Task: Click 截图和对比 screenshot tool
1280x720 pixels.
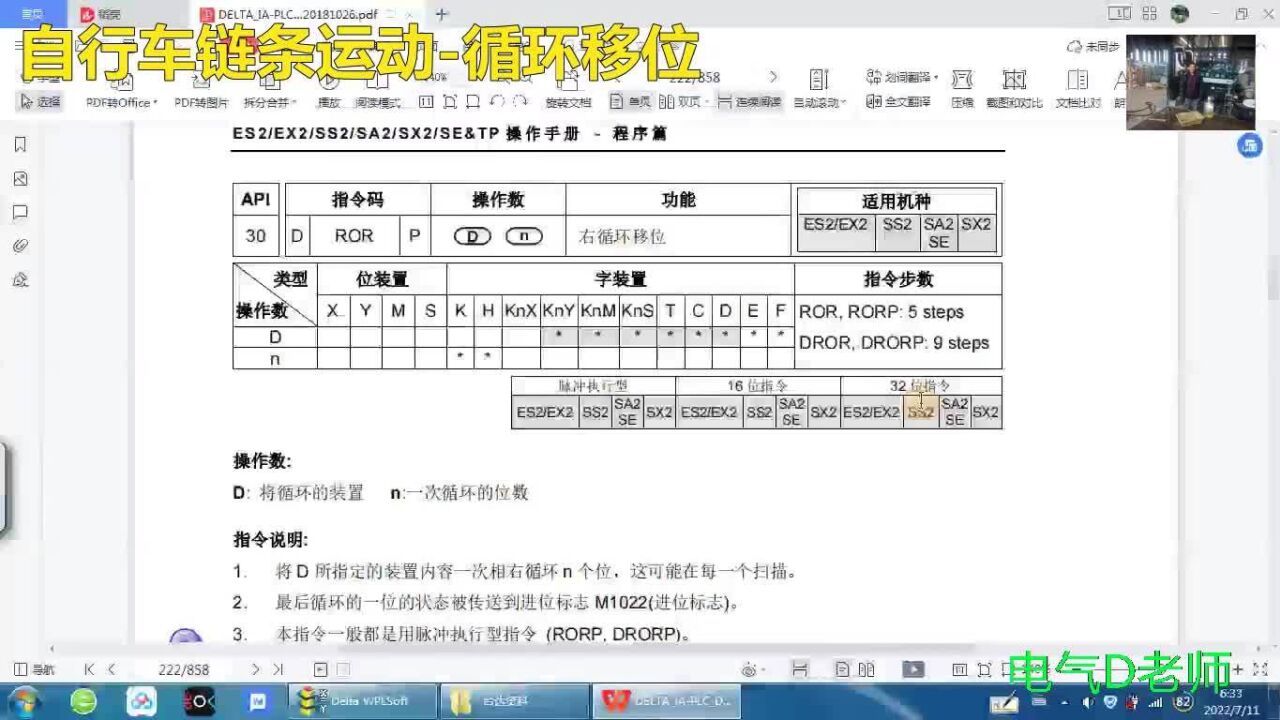Action: tap(1014, 88)
